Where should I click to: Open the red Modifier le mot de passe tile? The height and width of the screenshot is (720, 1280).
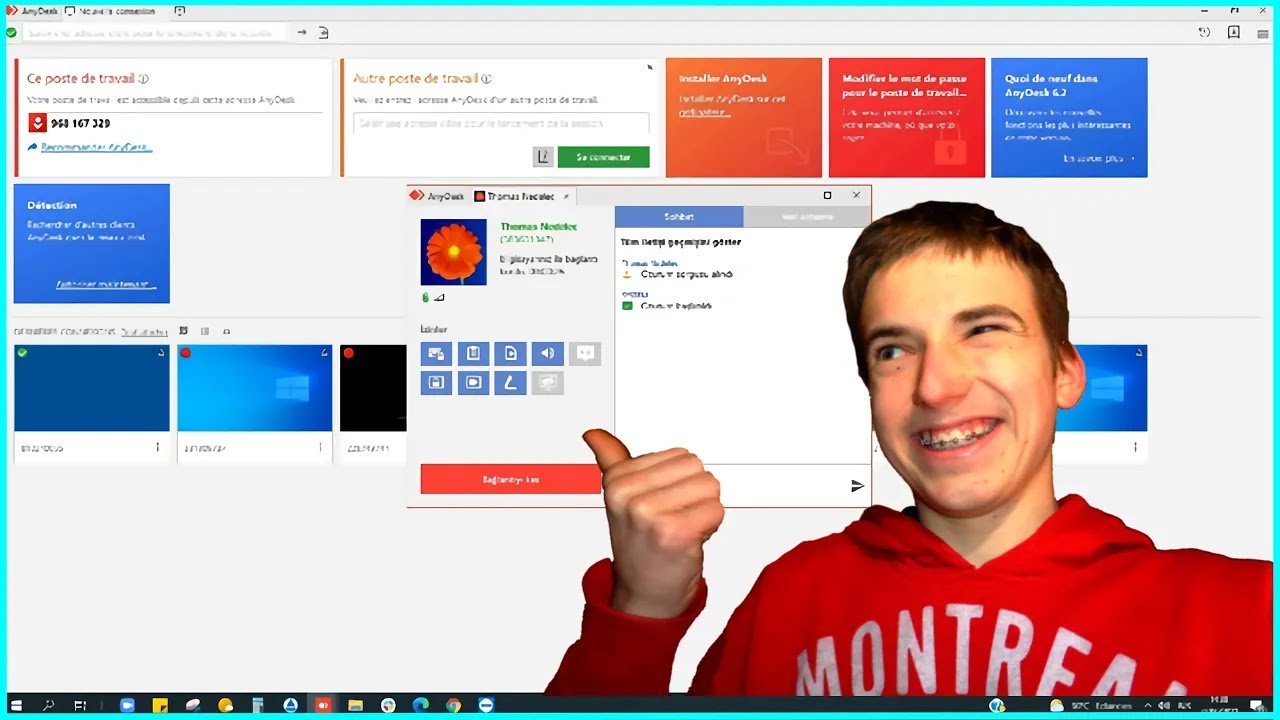(907, 117)
